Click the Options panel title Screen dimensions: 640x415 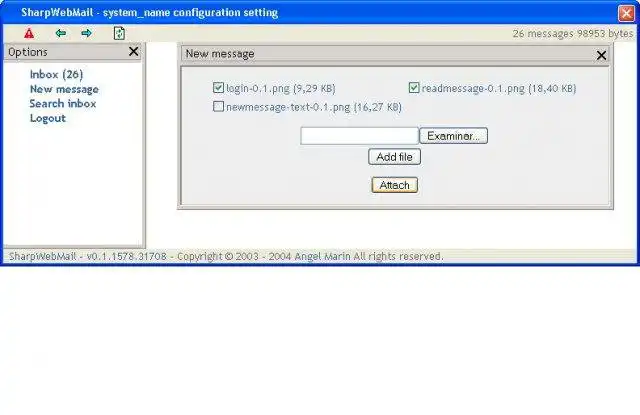pyautogui.click(x=28, y=52)
